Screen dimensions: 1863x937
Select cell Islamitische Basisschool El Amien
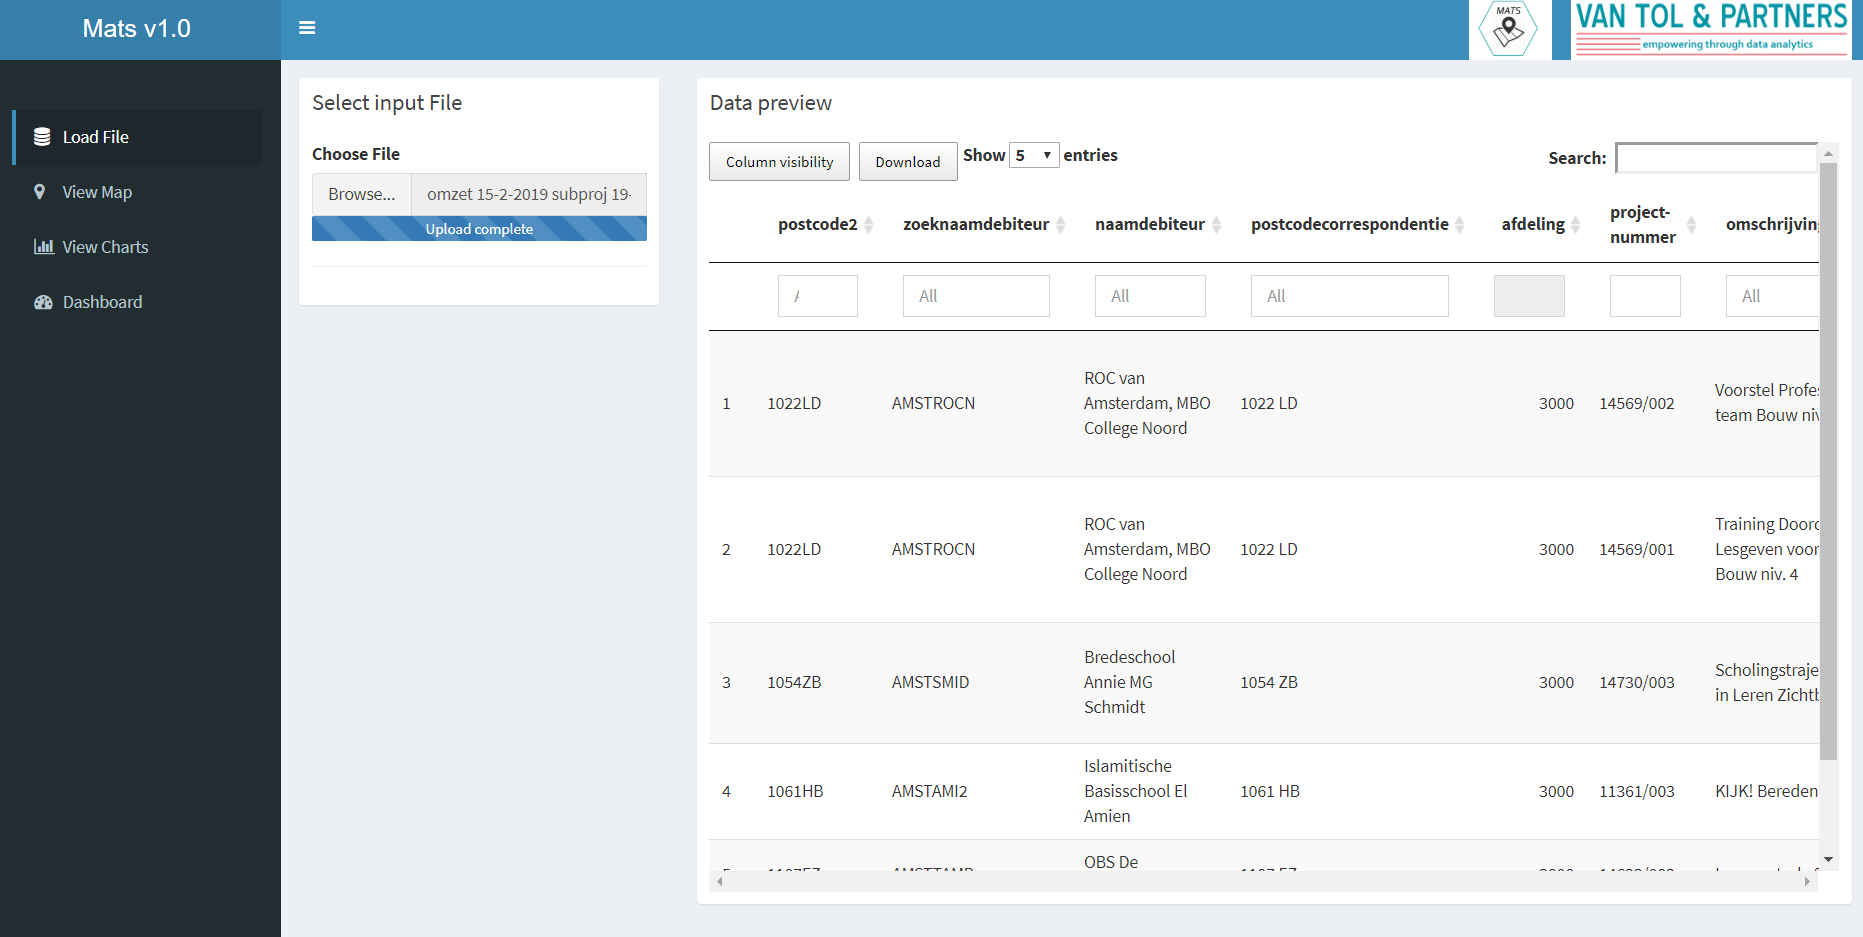1136,791
